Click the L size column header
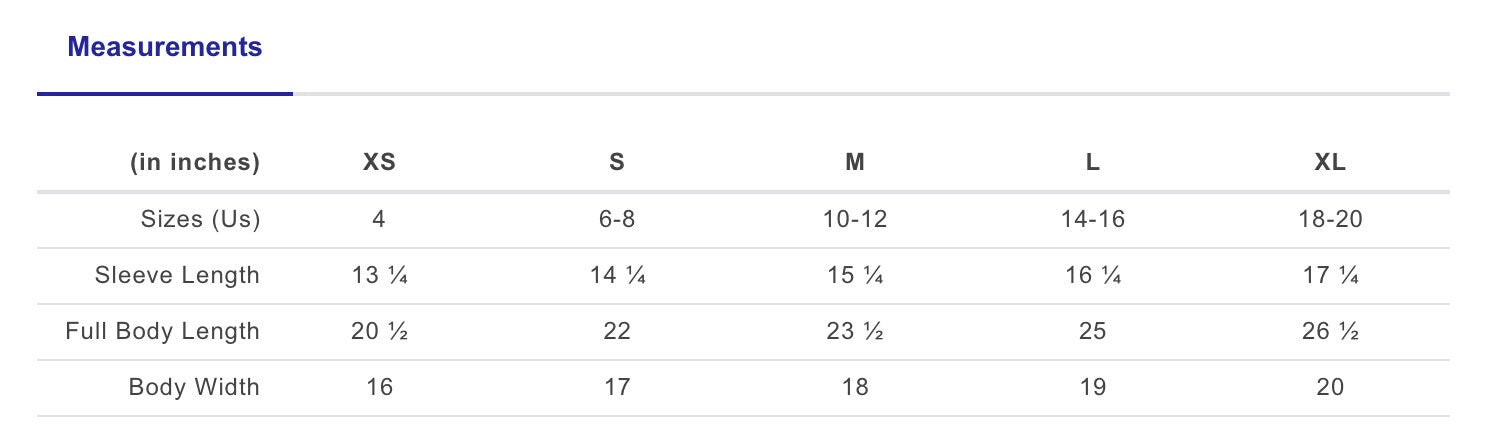This screenshot has width=1498, height=434. point(1093,163)
